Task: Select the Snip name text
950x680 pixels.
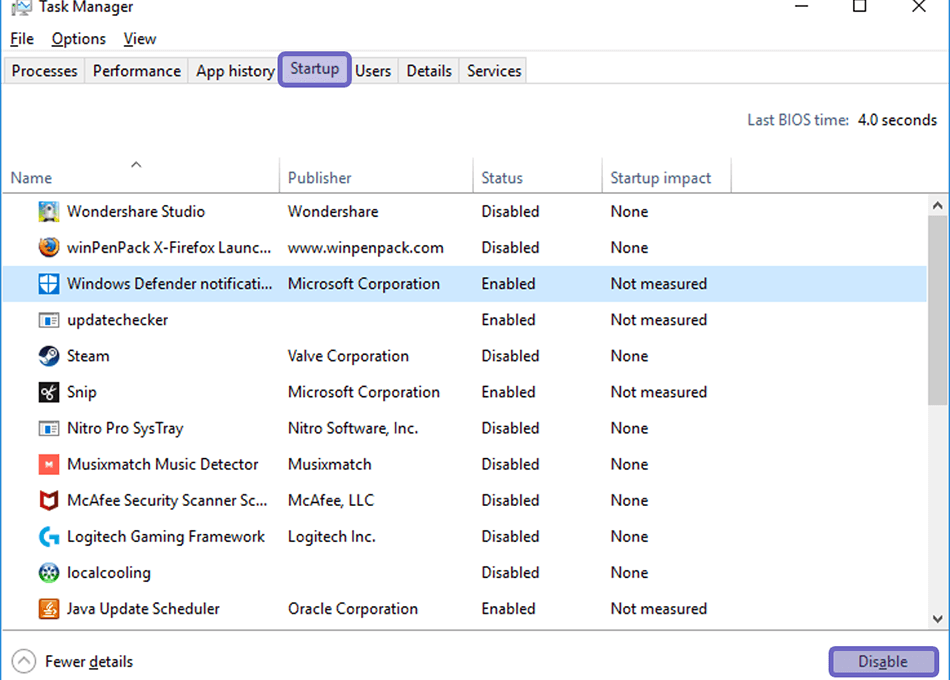Action: (82, 392)
